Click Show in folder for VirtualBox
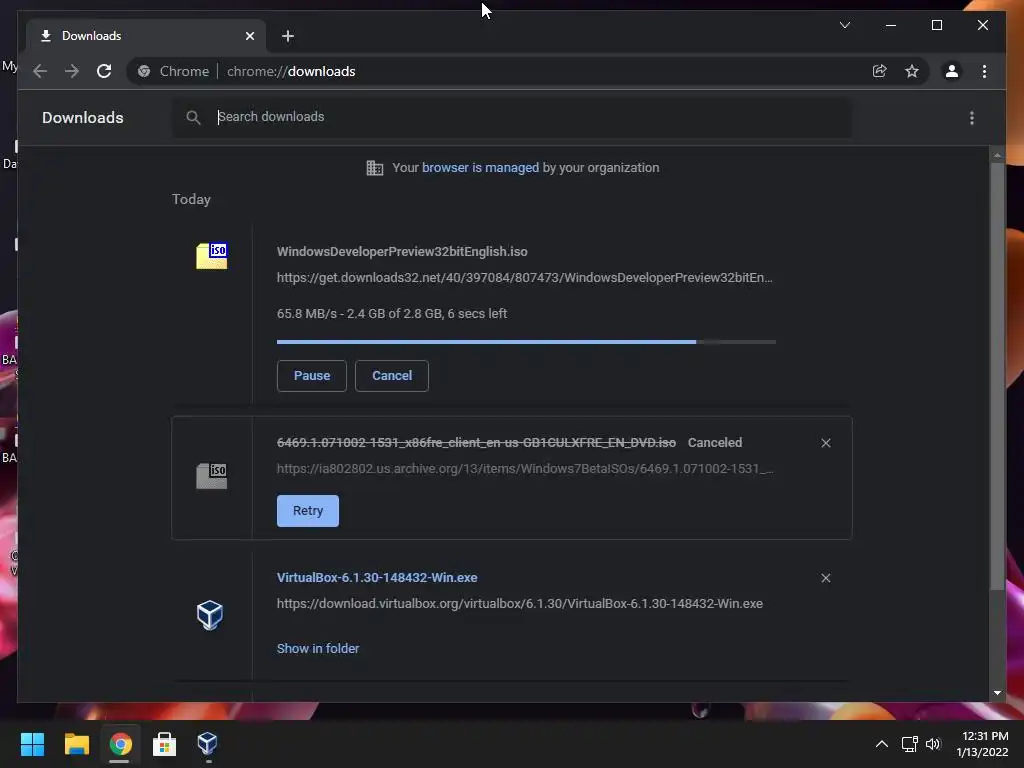 pos(318,648)
